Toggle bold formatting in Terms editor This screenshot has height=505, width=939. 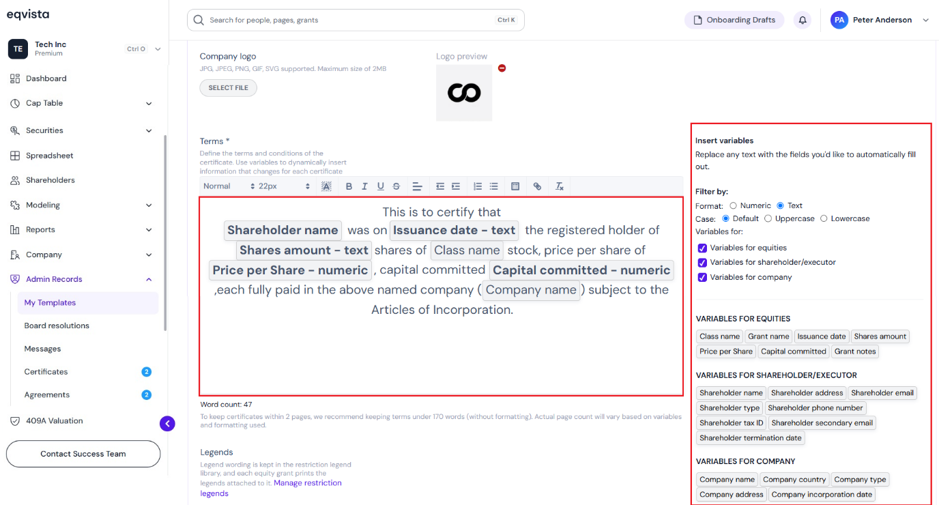click(x=349, y=186)
